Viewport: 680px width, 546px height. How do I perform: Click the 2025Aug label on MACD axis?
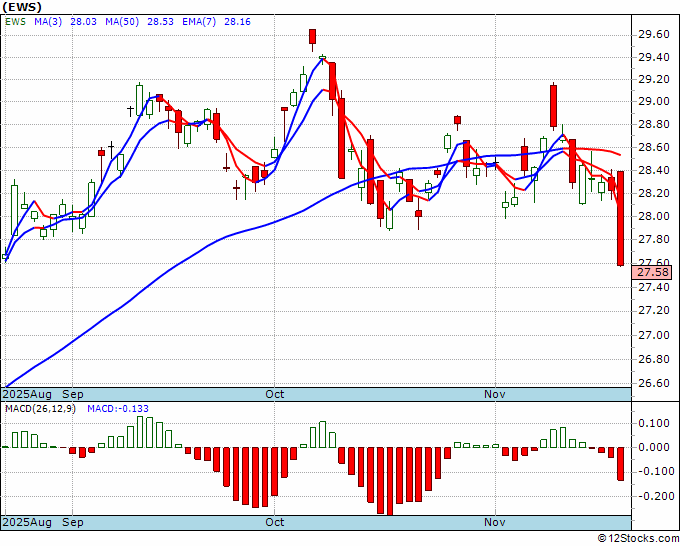click(27, 522)
